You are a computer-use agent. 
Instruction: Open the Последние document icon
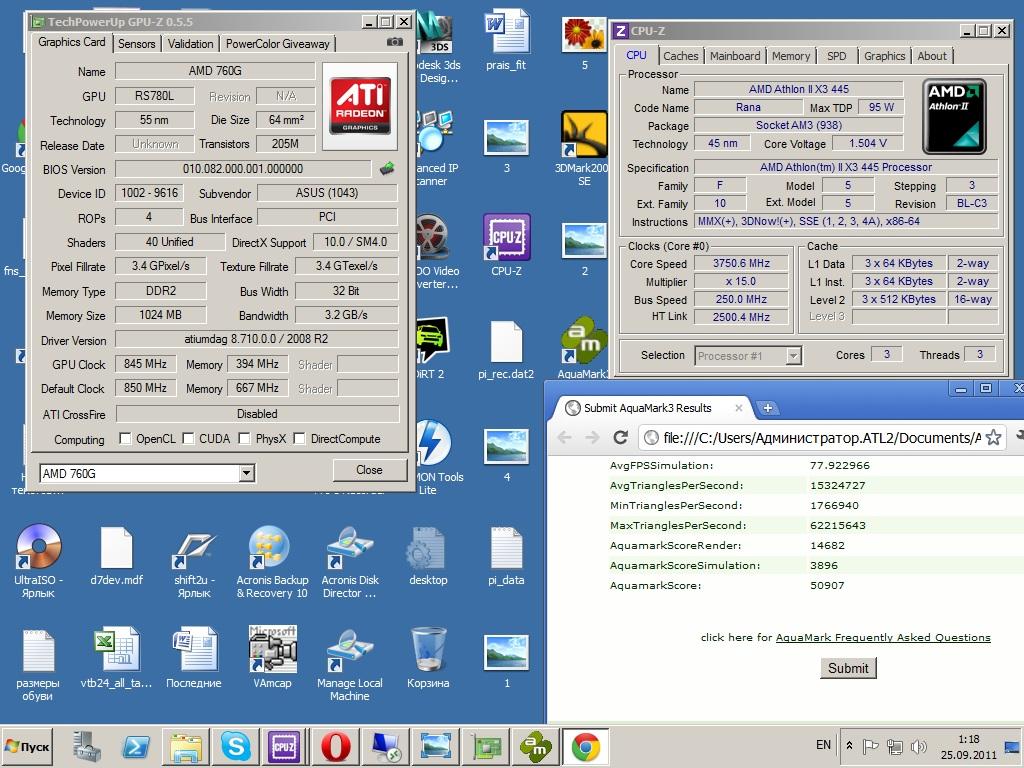pos(194,650)
